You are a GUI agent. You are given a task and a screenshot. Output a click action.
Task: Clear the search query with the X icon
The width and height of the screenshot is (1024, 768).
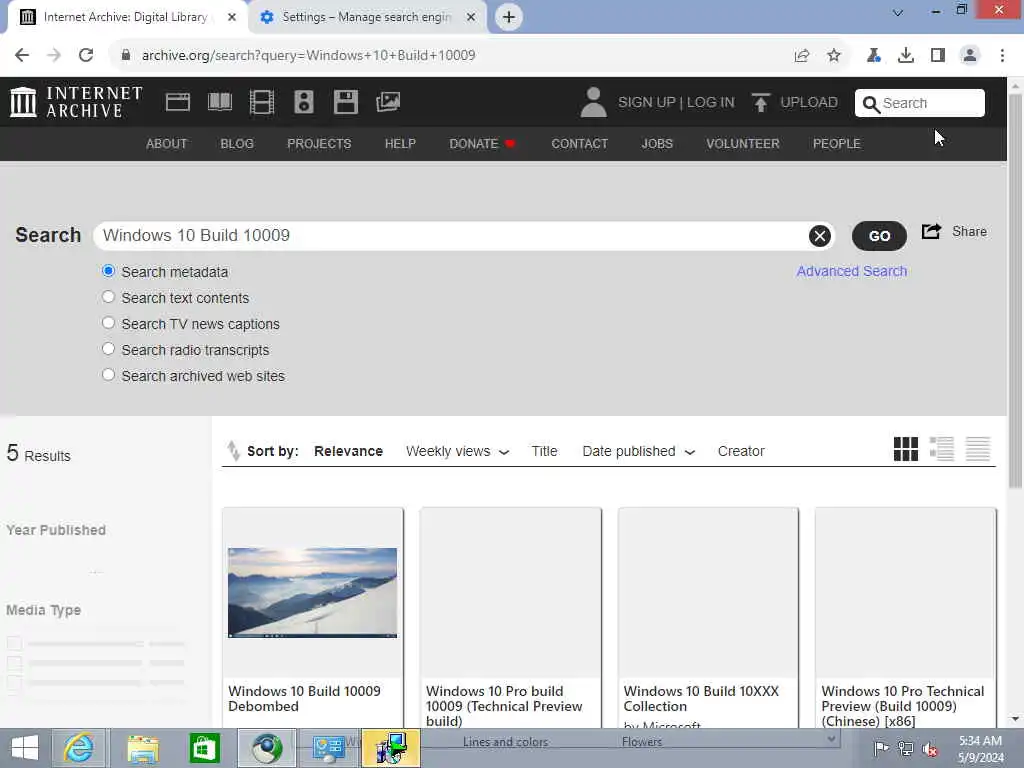(x=820, y=236)
